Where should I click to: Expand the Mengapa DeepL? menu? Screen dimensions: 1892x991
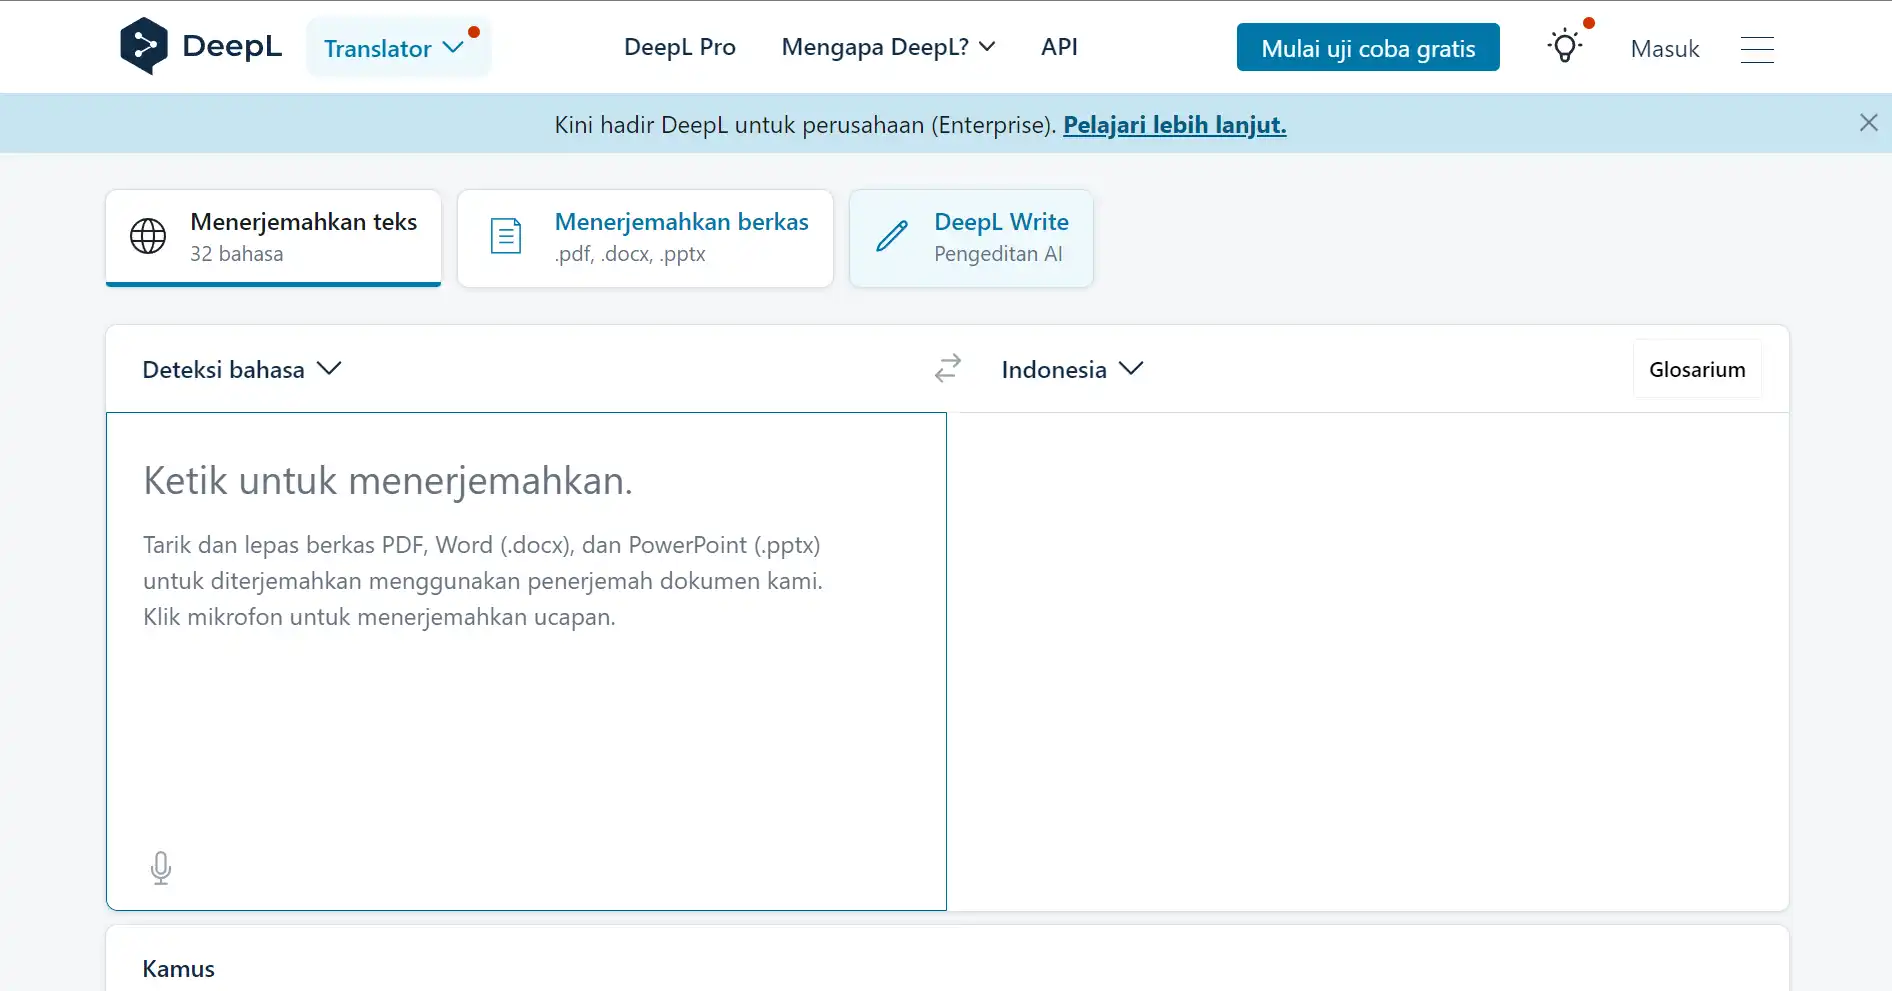click(888, 47)
